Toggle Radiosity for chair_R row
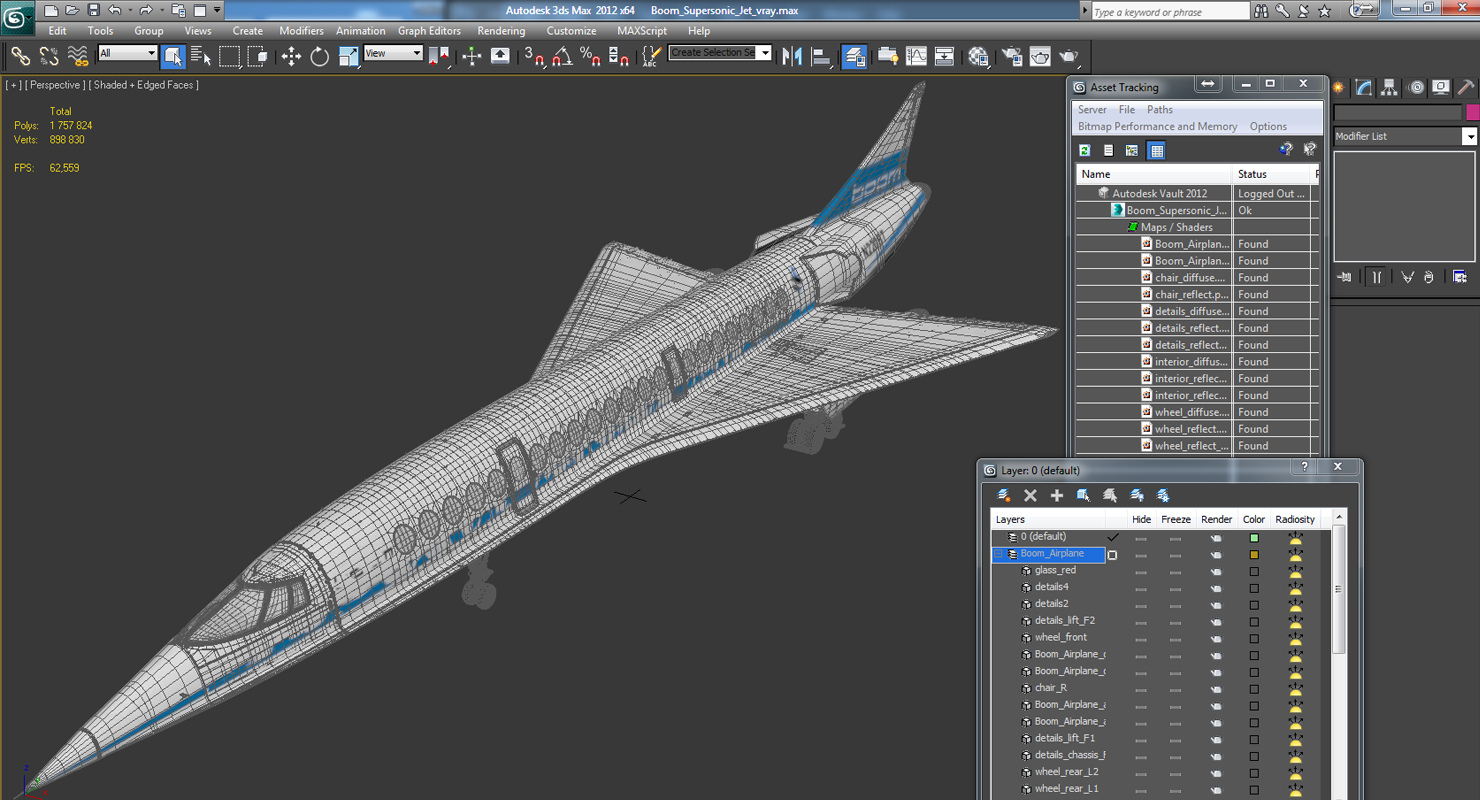The image size is (1480, 800). point(1295,688)
